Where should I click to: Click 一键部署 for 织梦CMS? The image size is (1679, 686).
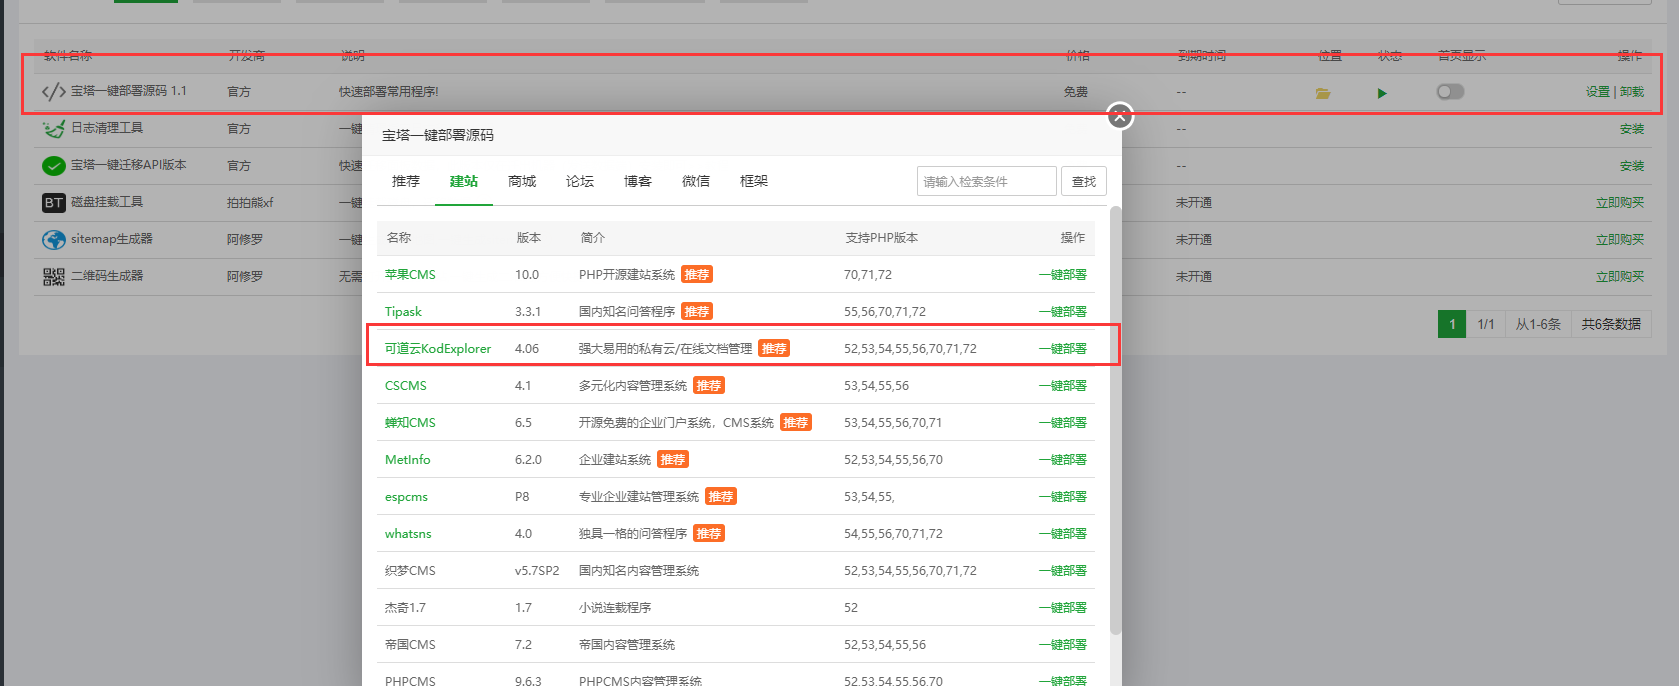tap(1063, 571)
